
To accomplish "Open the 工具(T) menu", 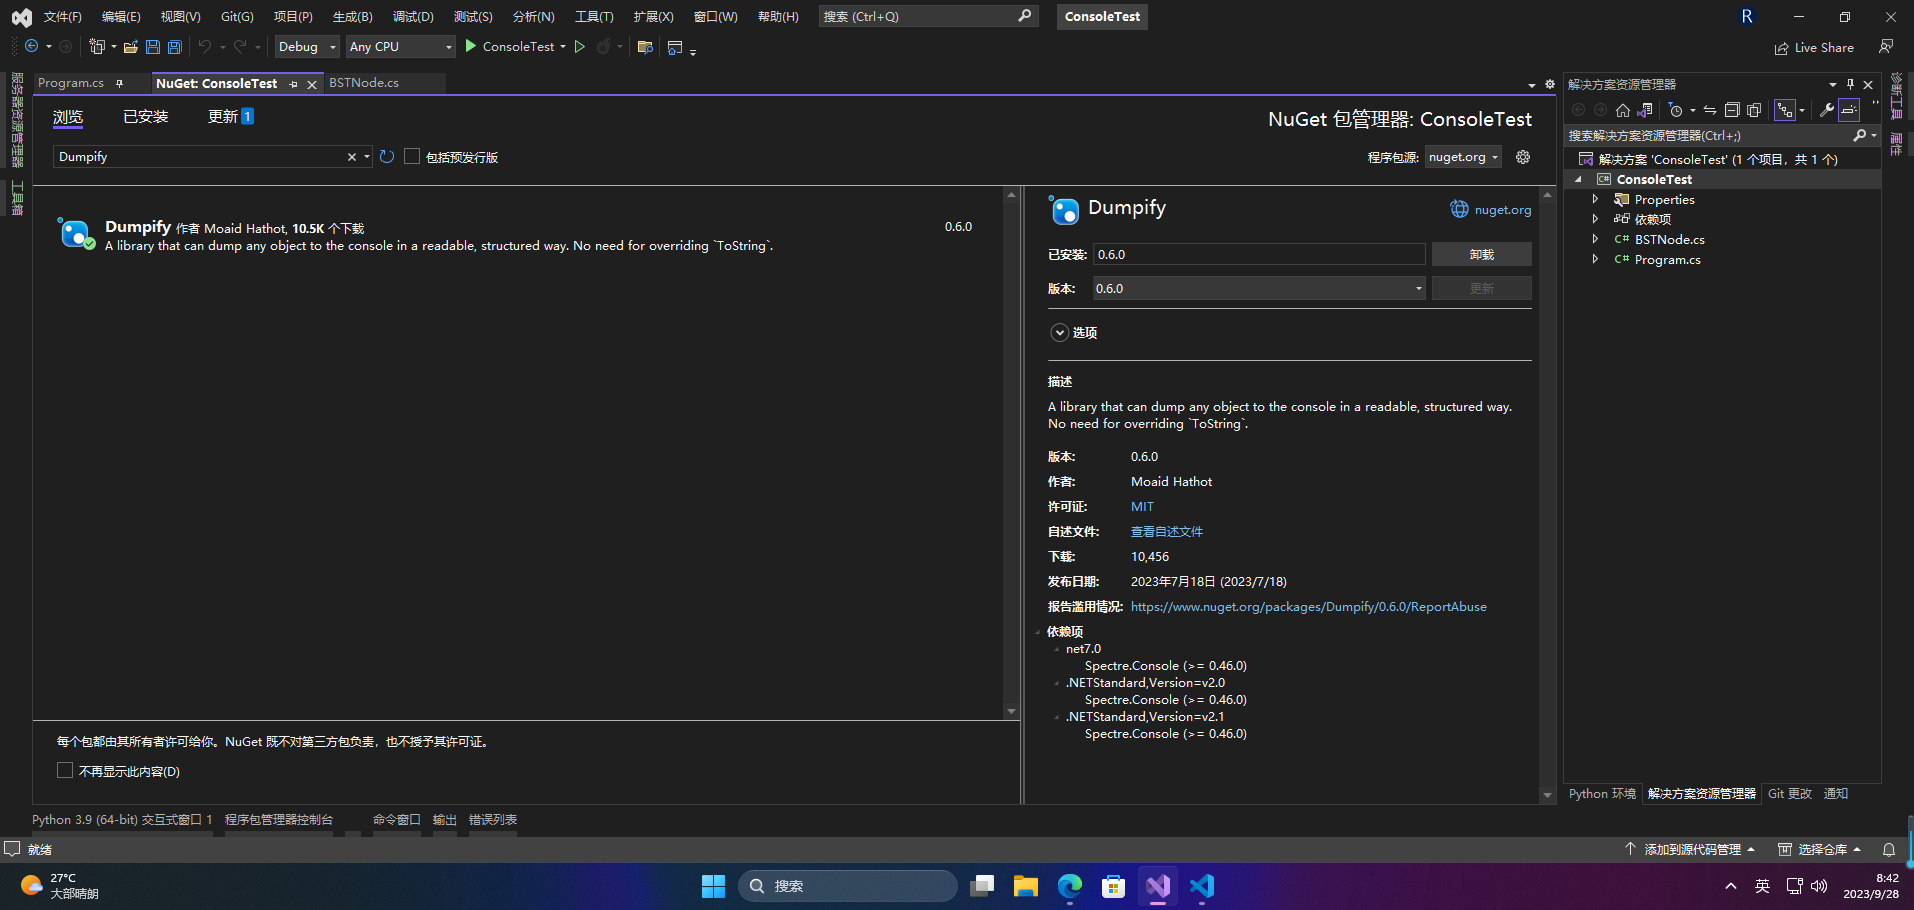I will click(x=594, y=16).
